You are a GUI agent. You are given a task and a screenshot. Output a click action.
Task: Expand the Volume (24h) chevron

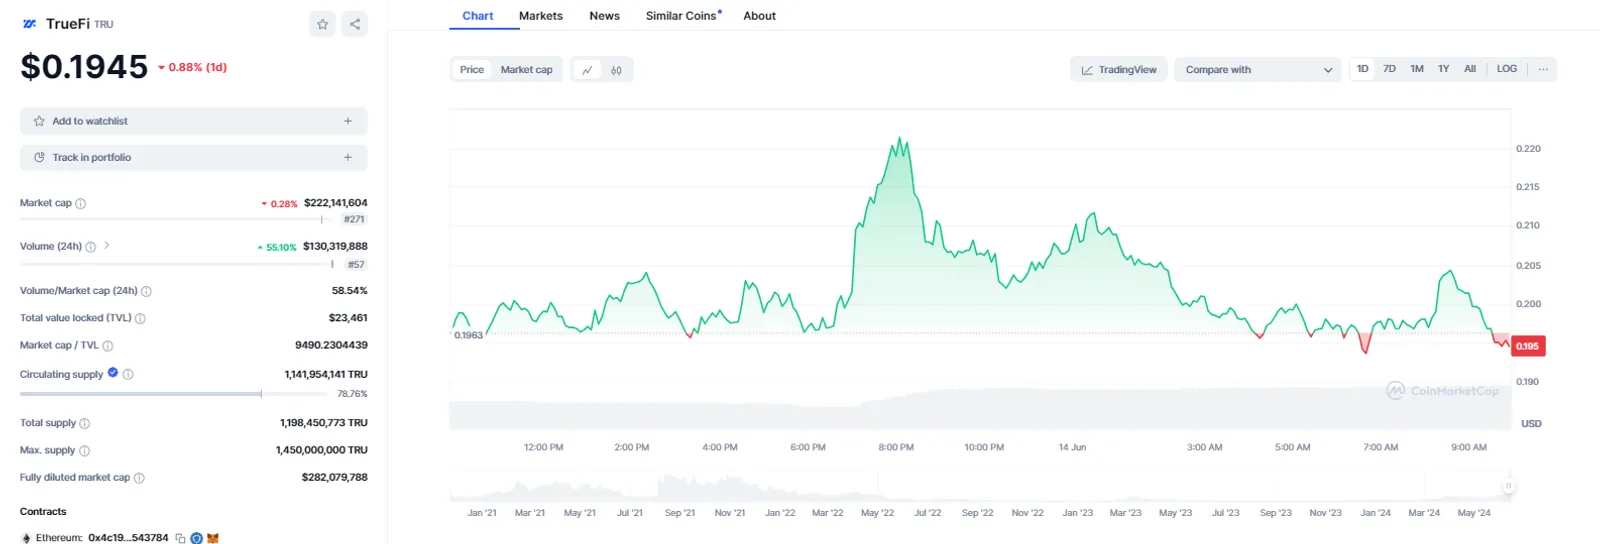(x=107, y=245)
